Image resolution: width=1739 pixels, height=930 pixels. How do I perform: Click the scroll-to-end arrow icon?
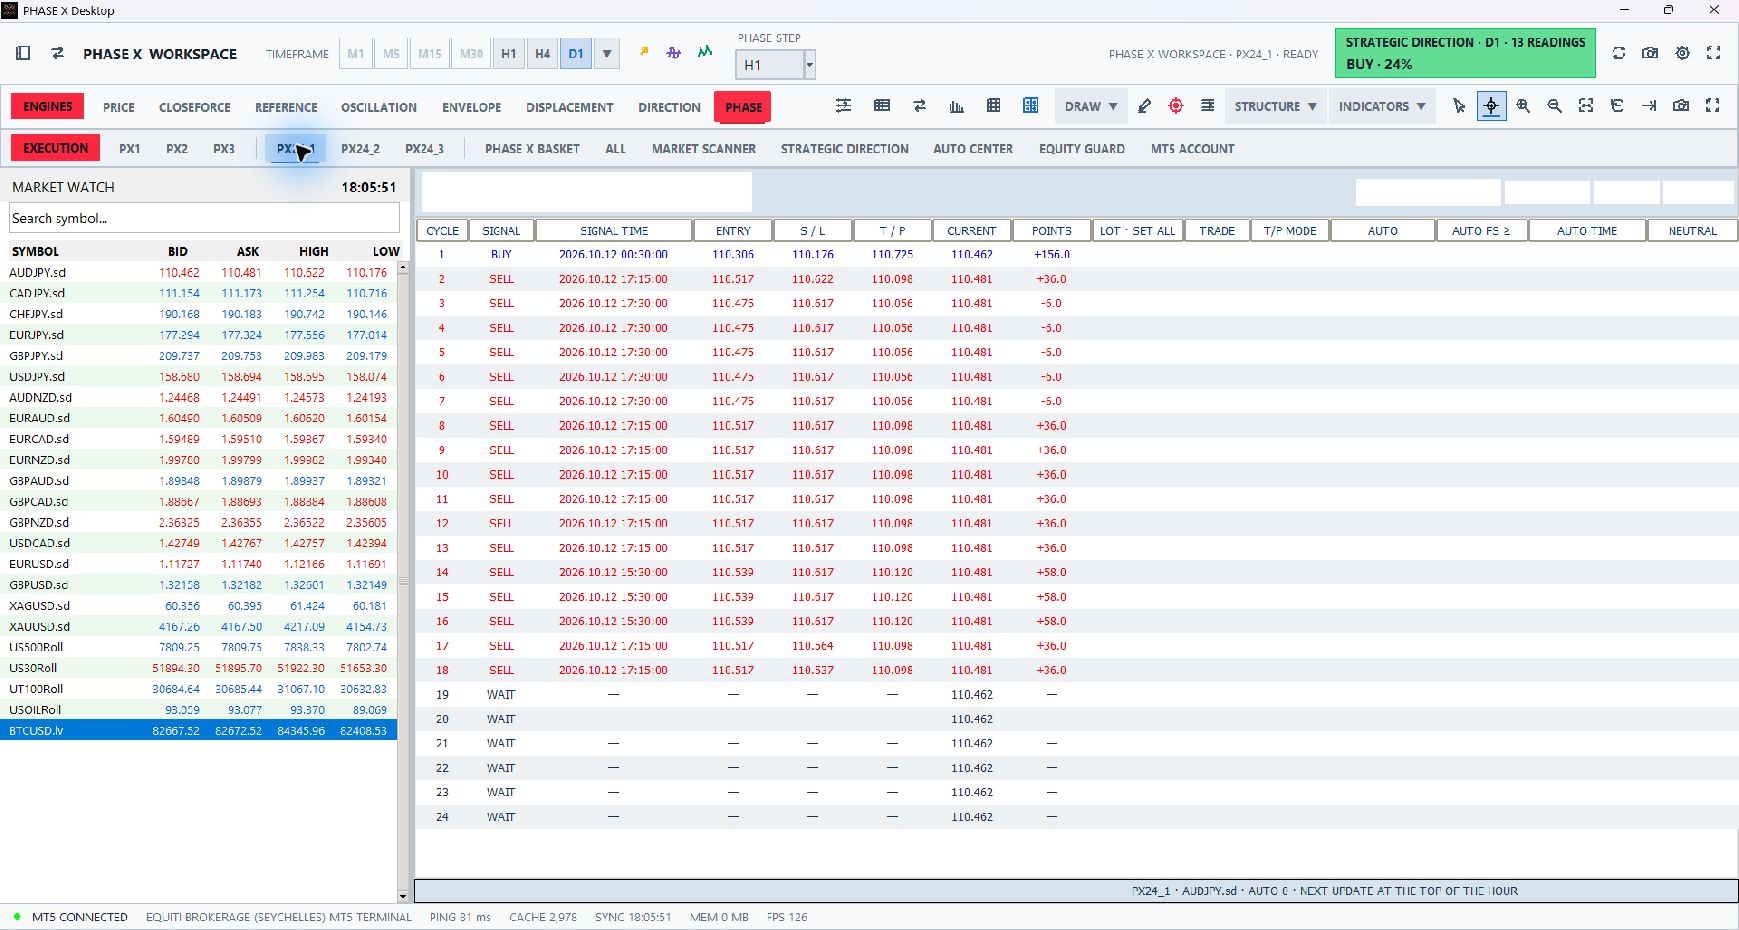1649,106
